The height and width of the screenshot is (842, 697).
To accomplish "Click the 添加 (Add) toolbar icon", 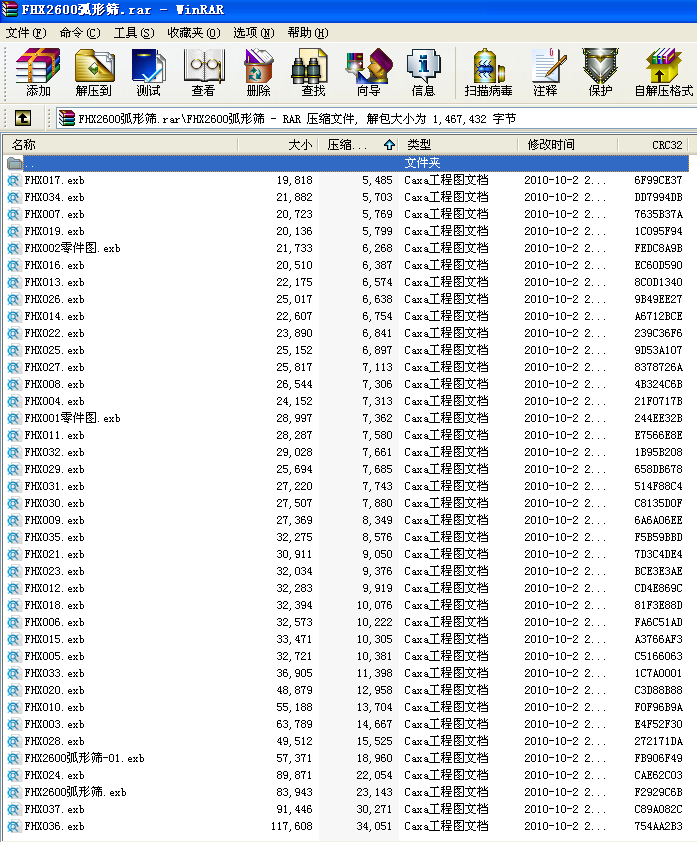I will click(x=38, y=72).
